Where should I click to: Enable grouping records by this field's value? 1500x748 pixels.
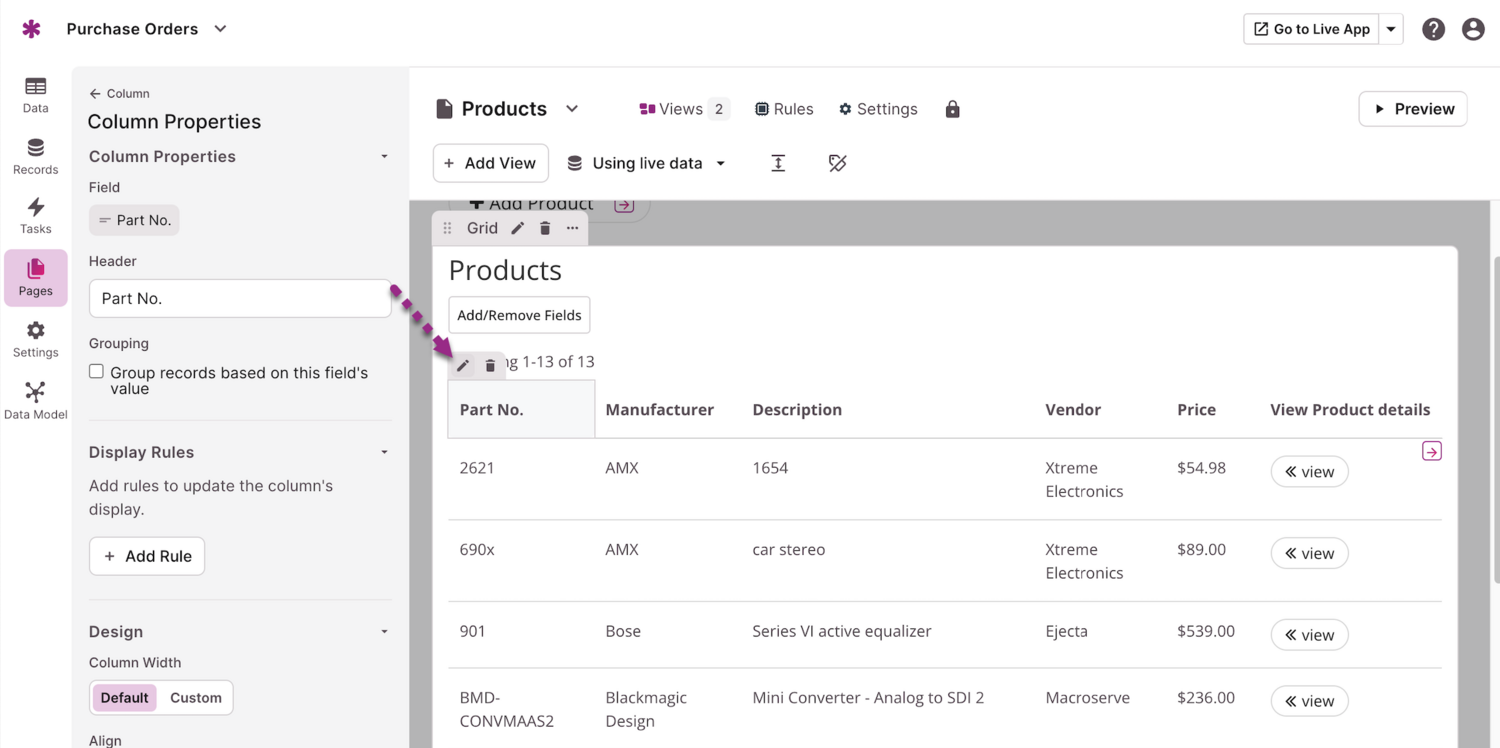tap(97, 372)
